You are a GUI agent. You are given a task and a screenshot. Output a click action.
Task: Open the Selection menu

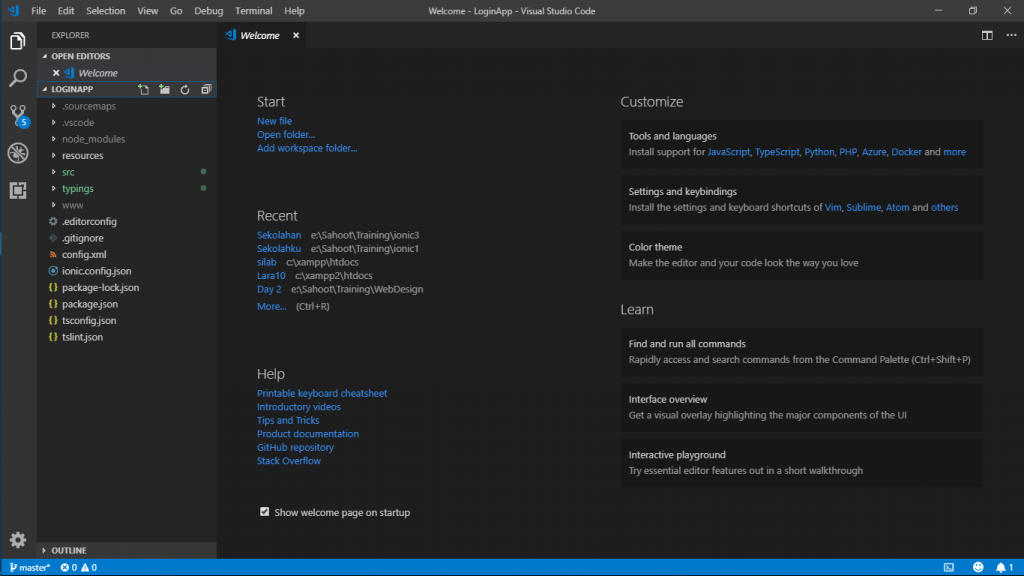click(106, 11)
